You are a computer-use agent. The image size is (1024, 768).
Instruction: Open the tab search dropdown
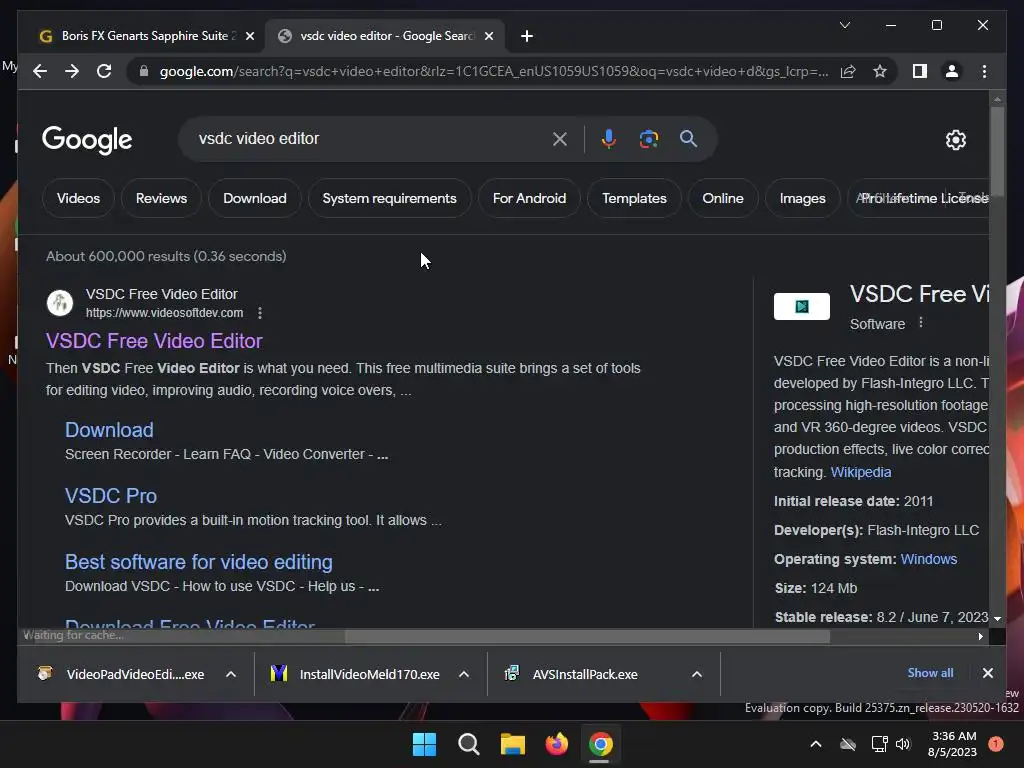tap(844, 25)
